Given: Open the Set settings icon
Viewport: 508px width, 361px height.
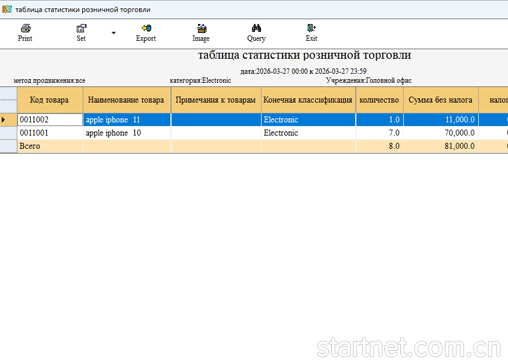Looking at the screenshot, I should pyautogui.click(x=81, y=28).
